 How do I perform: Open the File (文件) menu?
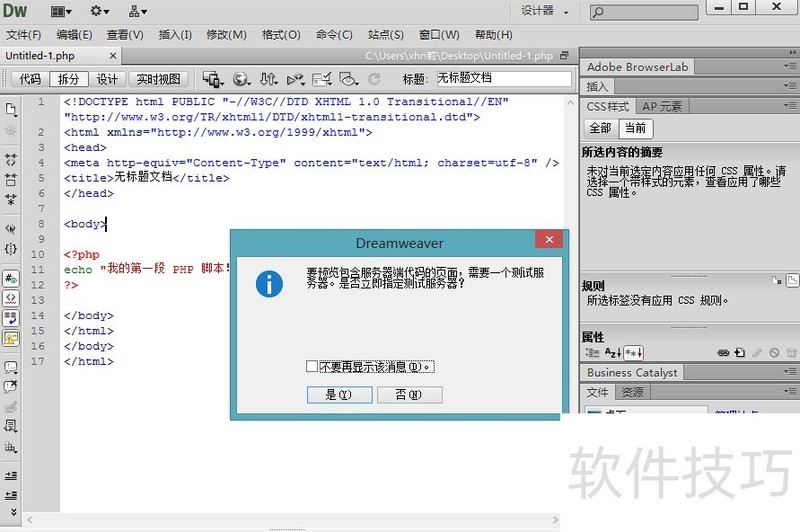[23, 35]
